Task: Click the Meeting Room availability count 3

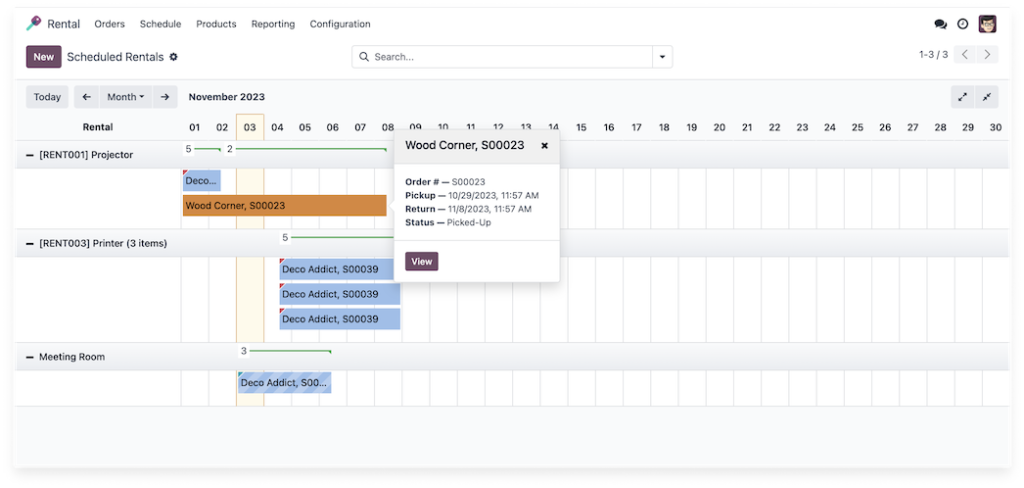Action: pos(244,351)
